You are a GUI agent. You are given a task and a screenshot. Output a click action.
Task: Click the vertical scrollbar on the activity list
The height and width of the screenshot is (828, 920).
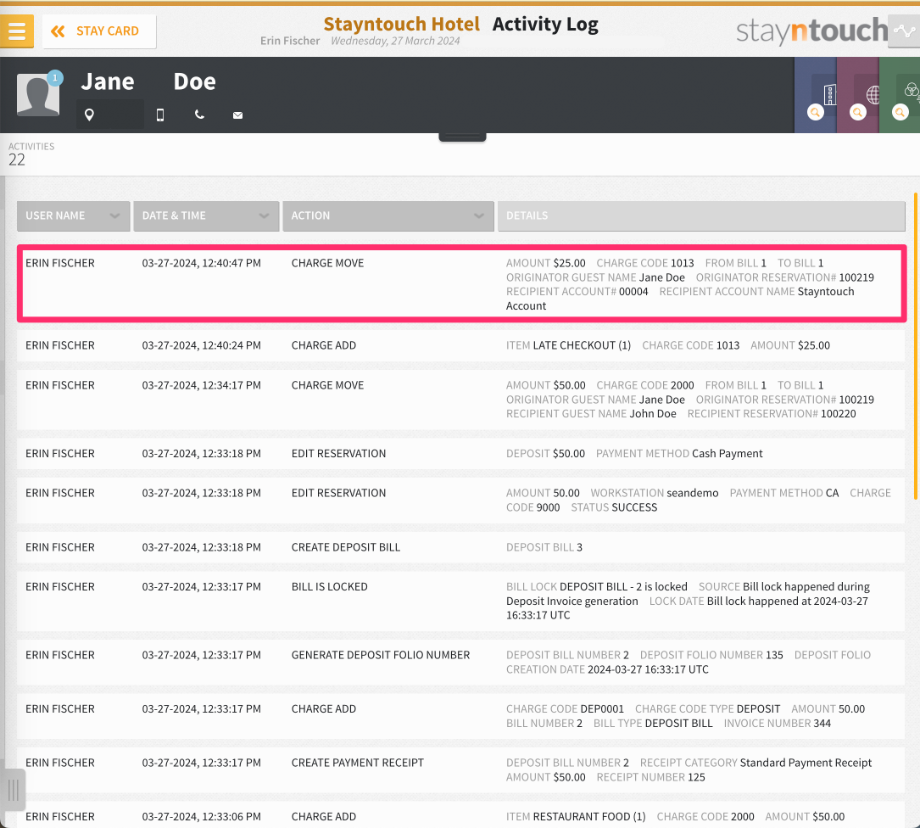click(915, 346)
